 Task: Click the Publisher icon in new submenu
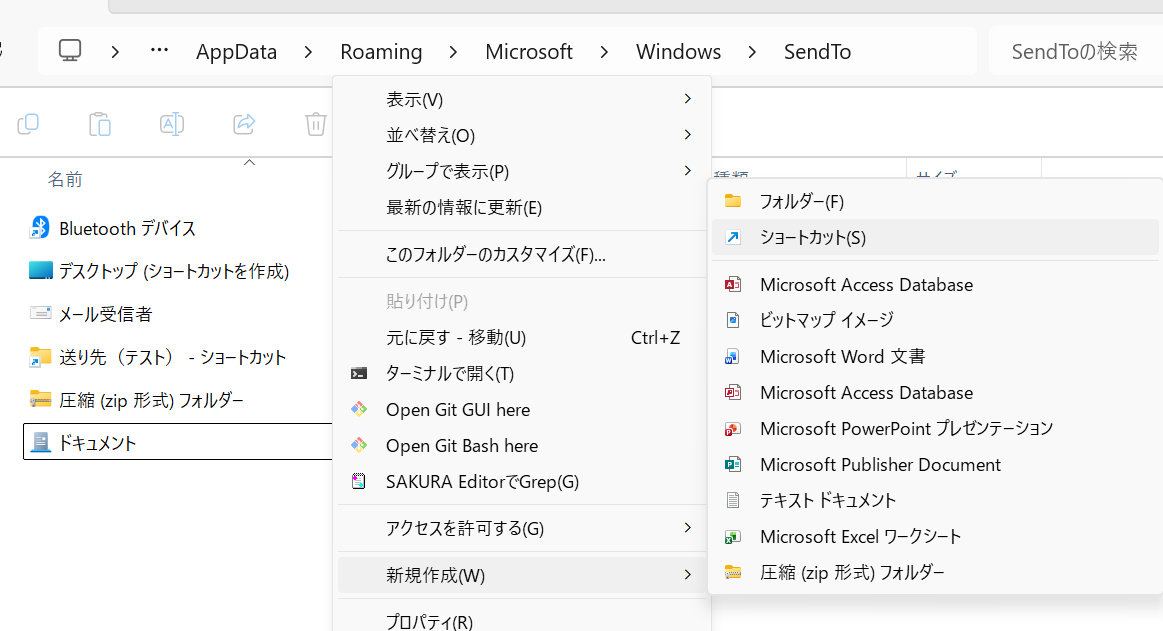click(733, 464)
